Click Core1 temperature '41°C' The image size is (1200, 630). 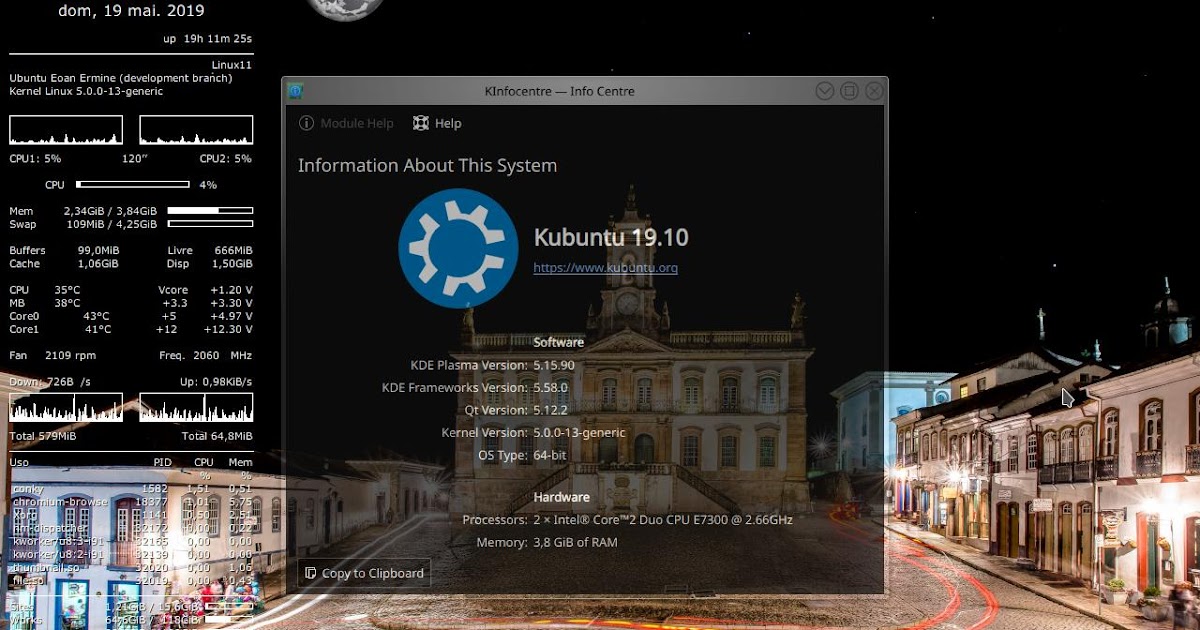click(97, 329)
